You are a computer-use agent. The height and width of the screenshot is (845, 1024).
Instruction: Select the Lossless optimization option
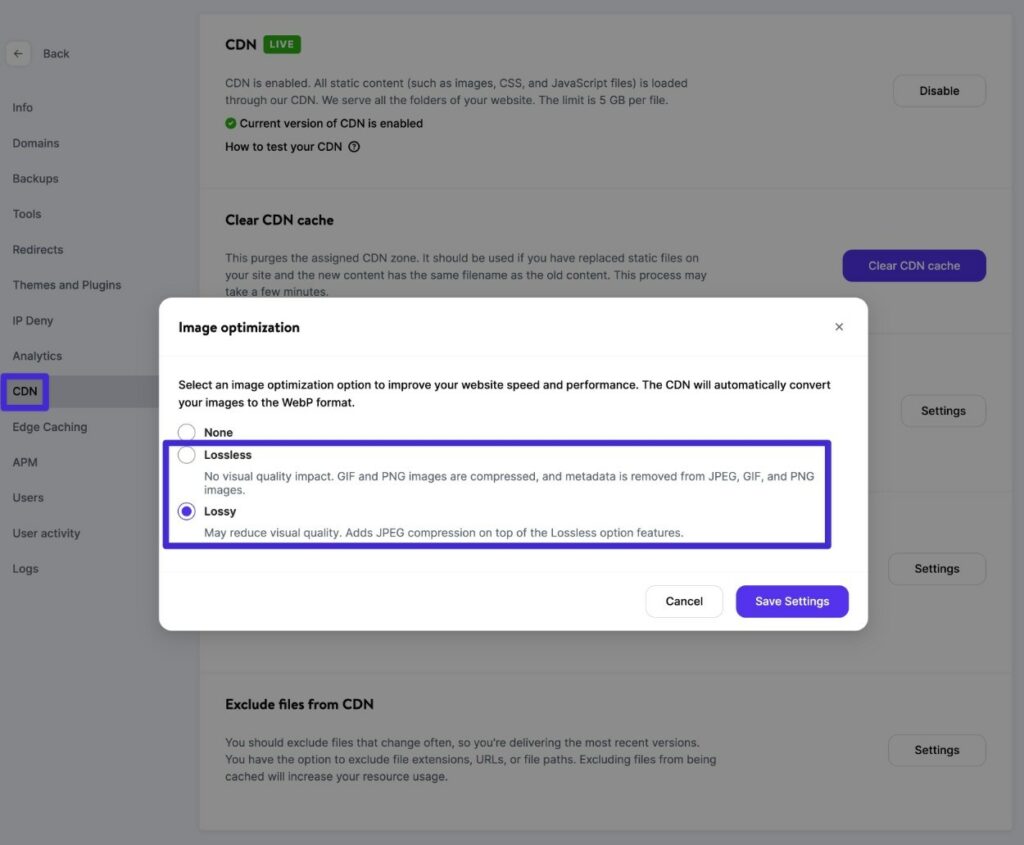tap(186, 455)
